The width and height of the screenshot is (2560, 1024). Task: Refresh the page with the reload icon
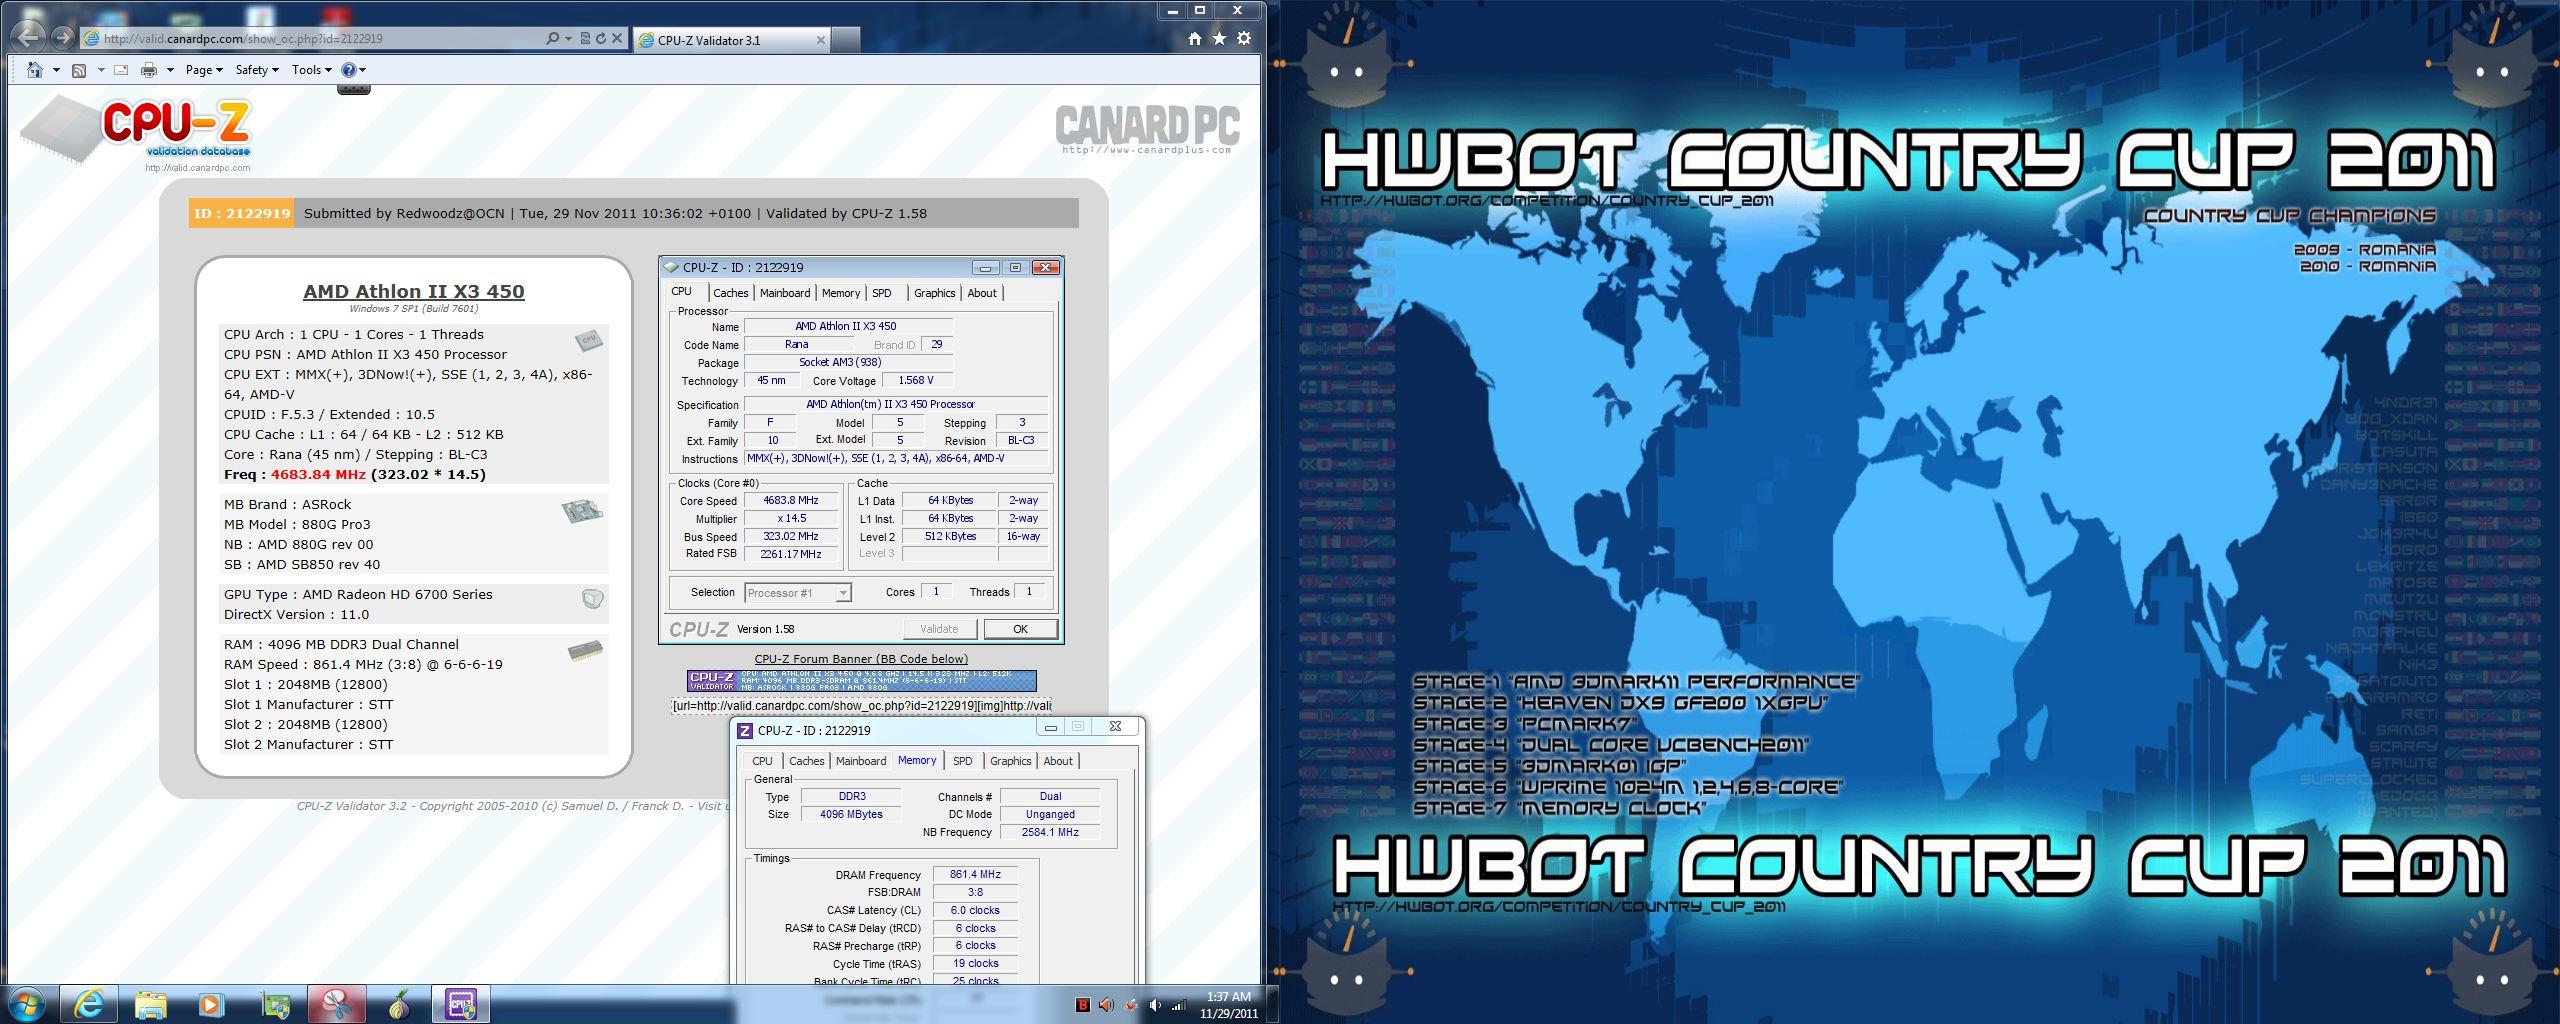[601, 39]
